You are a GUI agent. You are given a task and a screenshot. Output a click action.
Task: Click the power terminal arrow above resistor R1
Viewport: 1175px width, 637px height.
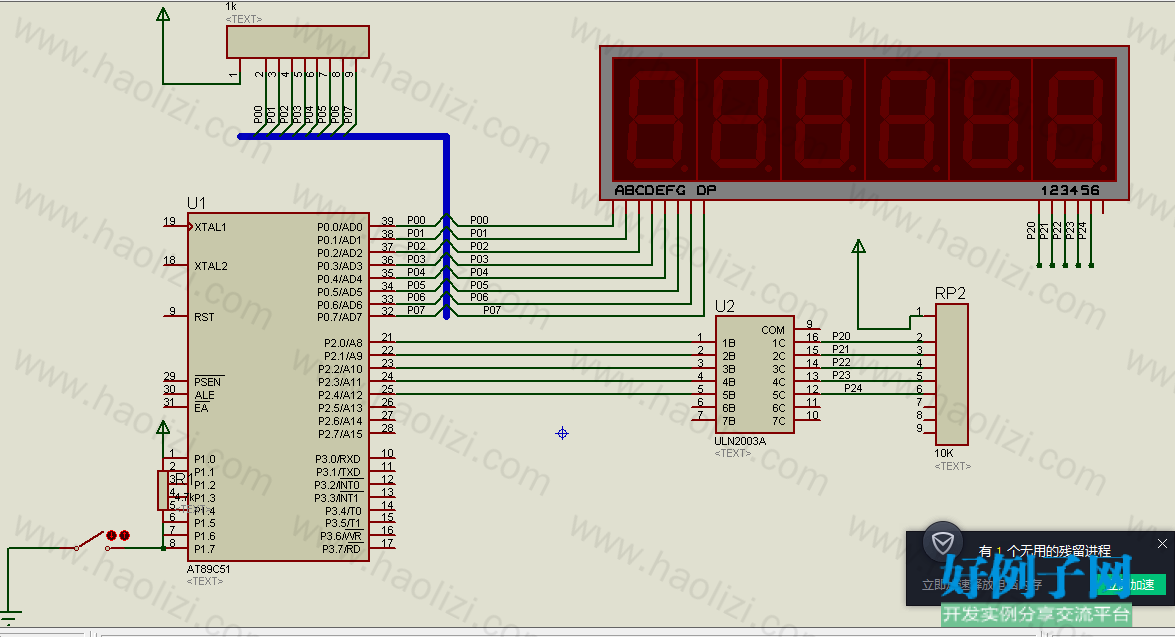click(x=163, y=428)
